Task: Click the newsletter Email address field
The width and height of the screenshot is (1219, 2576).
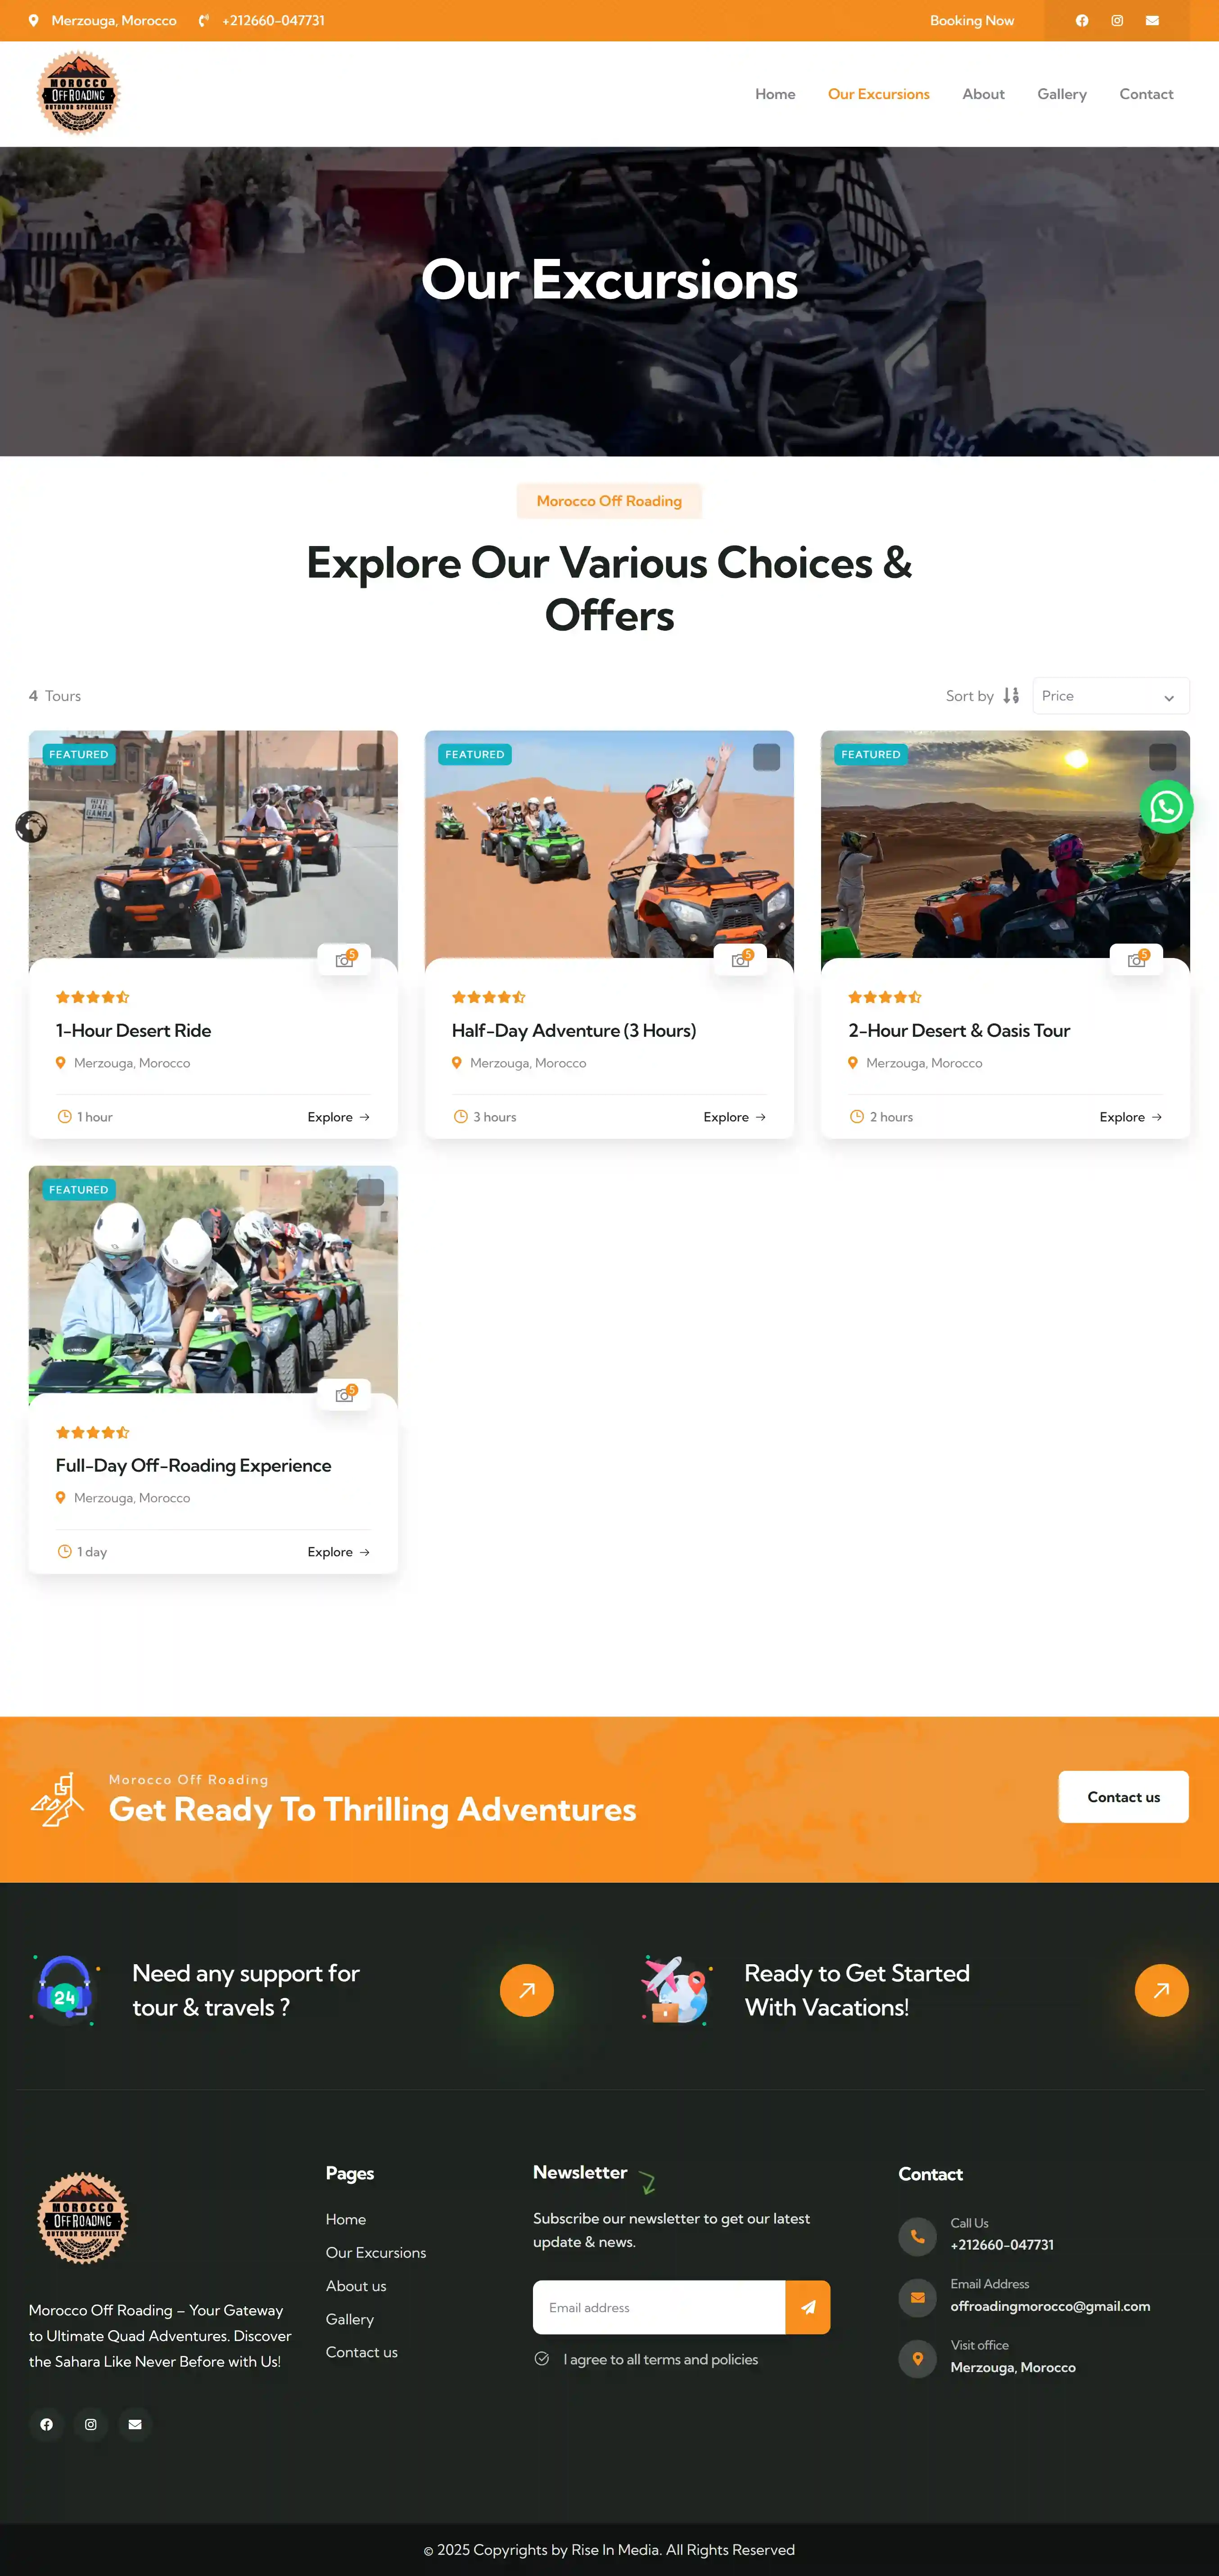Action: click(x=659, y=2307)
